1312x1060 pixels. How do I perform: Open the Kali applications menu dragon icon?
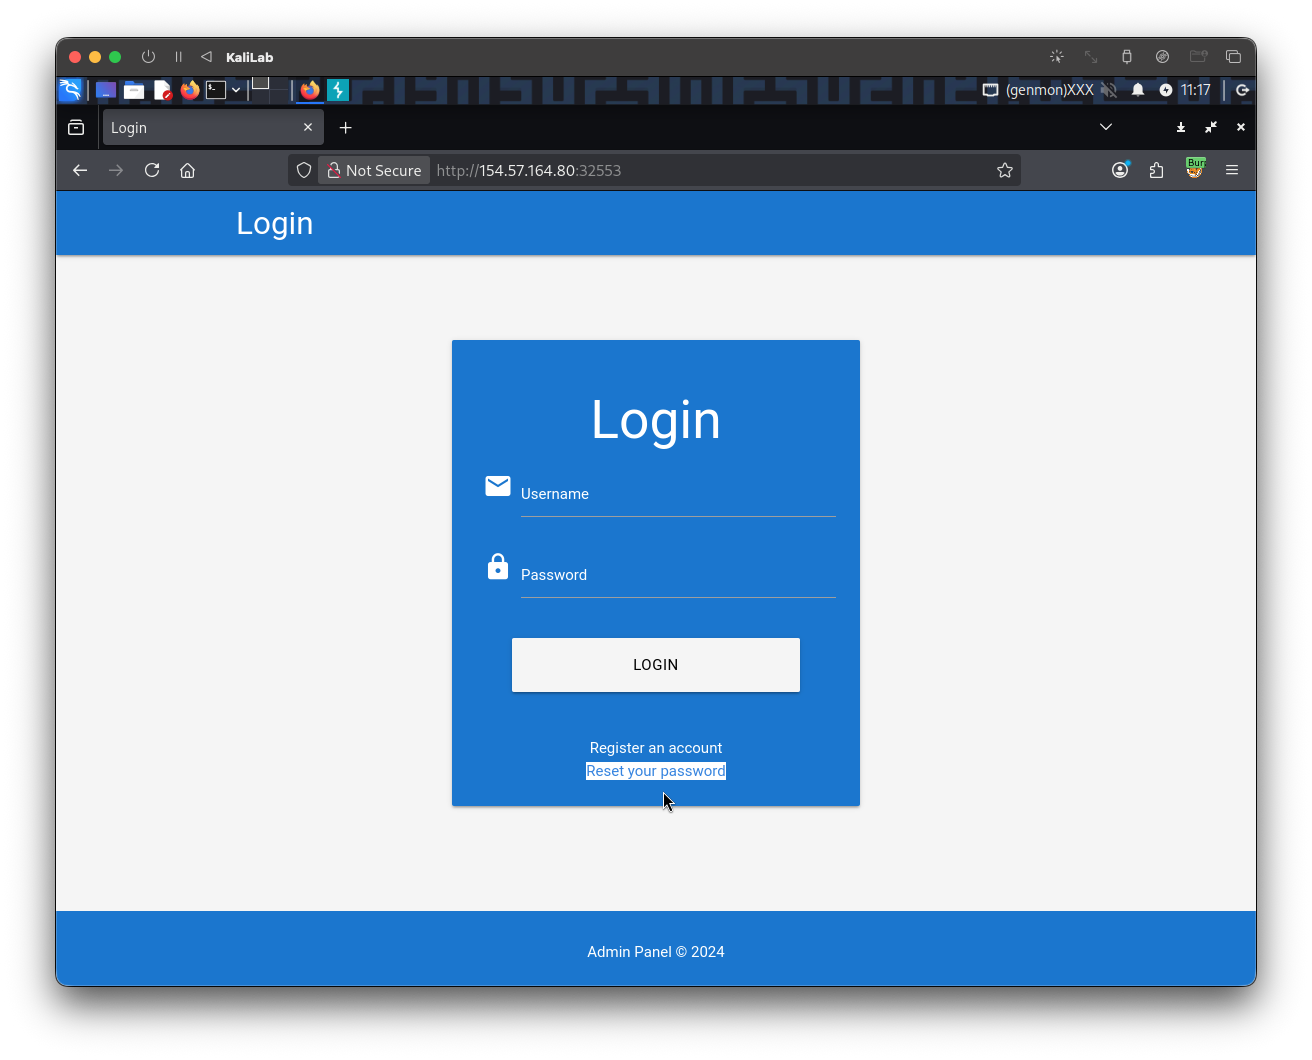pos(70,90)
